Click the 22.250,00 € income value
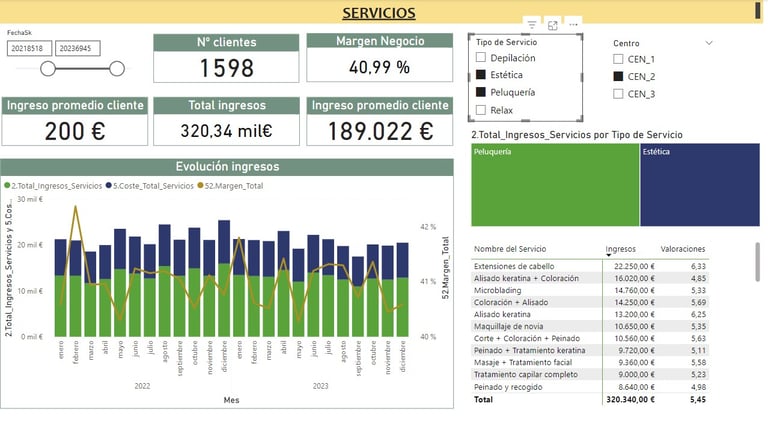This screenshot has height=430, width=768. pyautogui.click(x=634, y=266)
